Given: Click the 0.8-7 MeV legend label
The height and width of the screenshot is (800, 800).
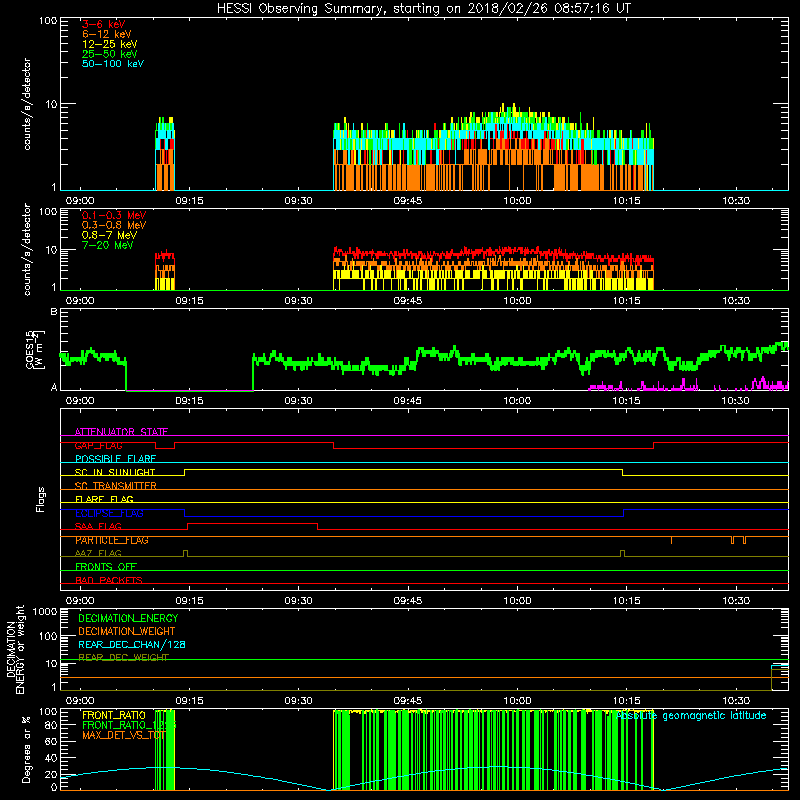Looking at the screenshot, I should (109, 235).
